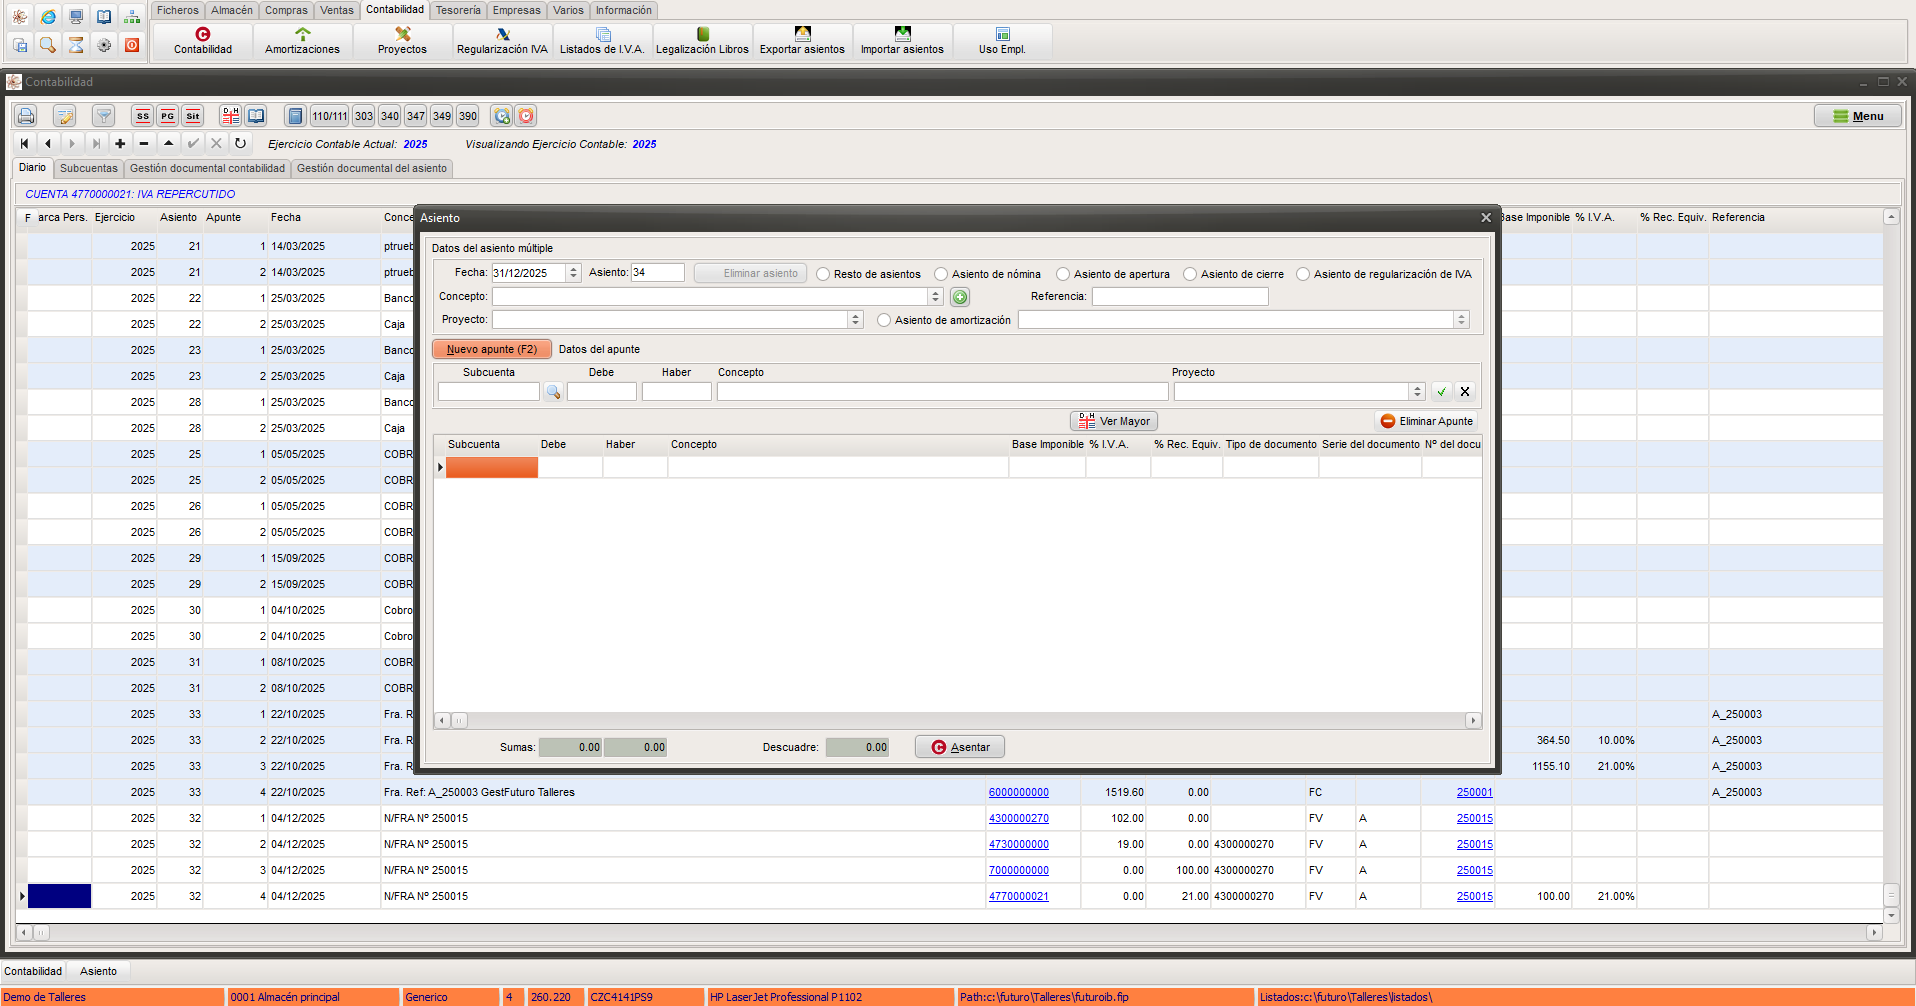Open Regularización IVA ribbon icon
Viewport: 1916px width, 1006px height.
click(x=502, y=41)
